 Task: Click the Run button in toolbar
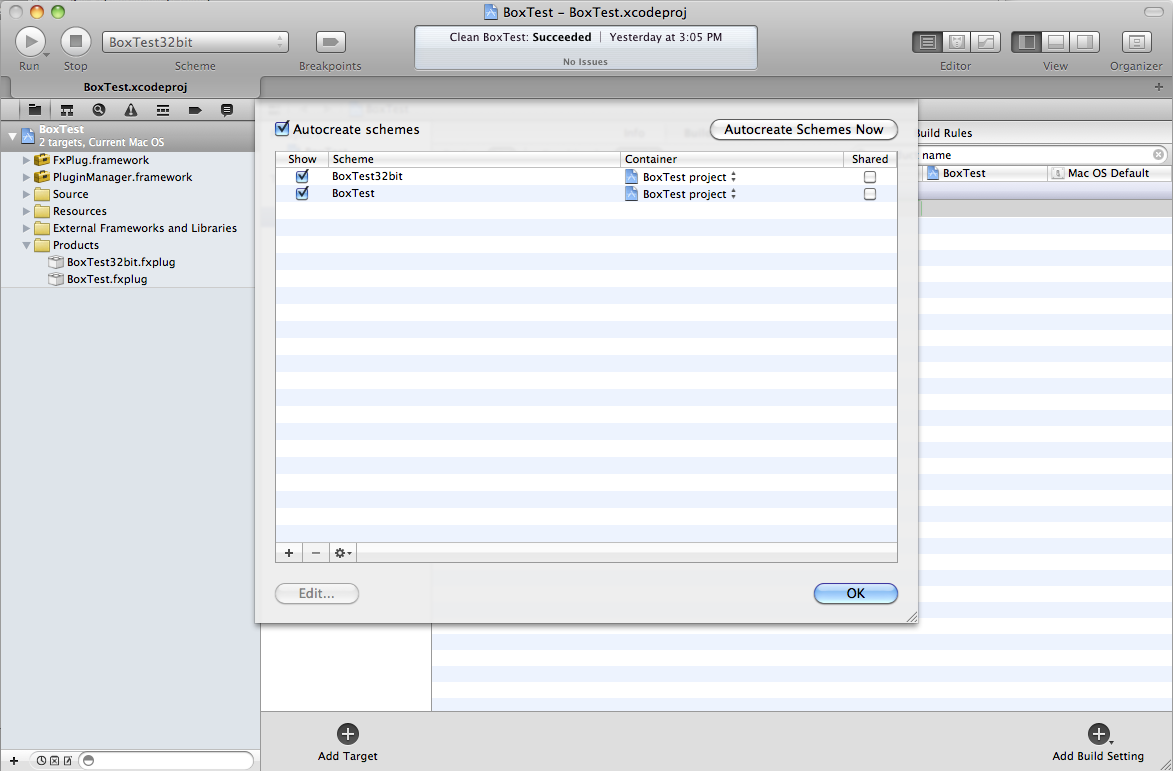[30, 41]
